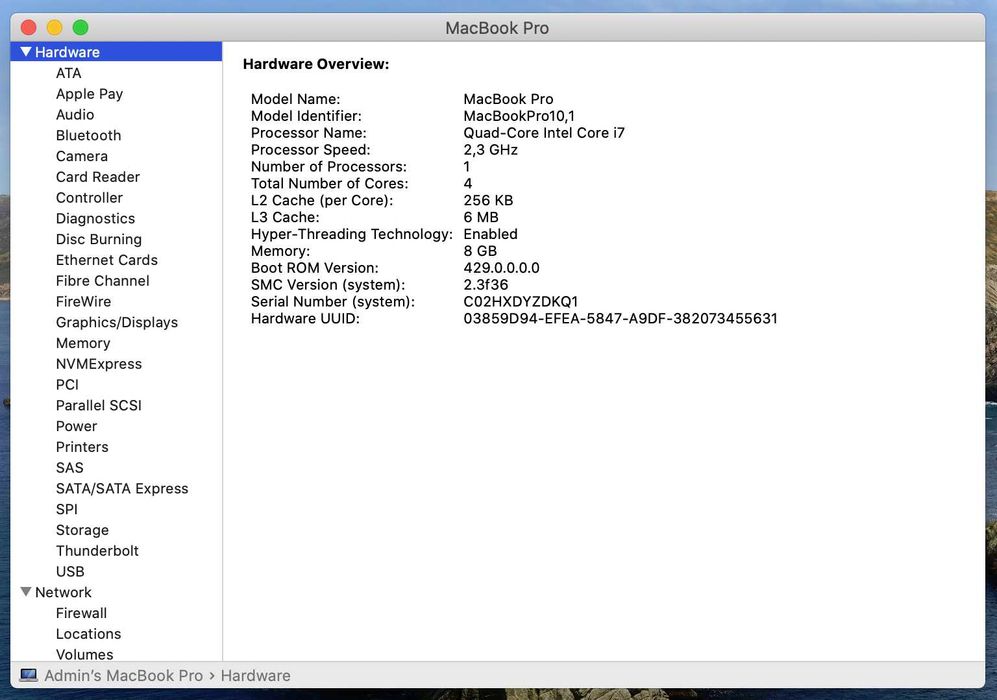Click Quad-Core Intel Core i7 value
The width and height of the screenshot is (997, 700).
point(544,133)
